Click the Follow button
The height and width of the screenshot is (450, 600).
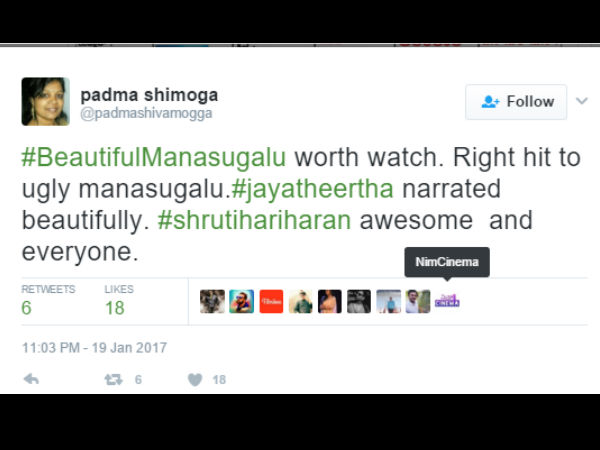coord(516,102)
